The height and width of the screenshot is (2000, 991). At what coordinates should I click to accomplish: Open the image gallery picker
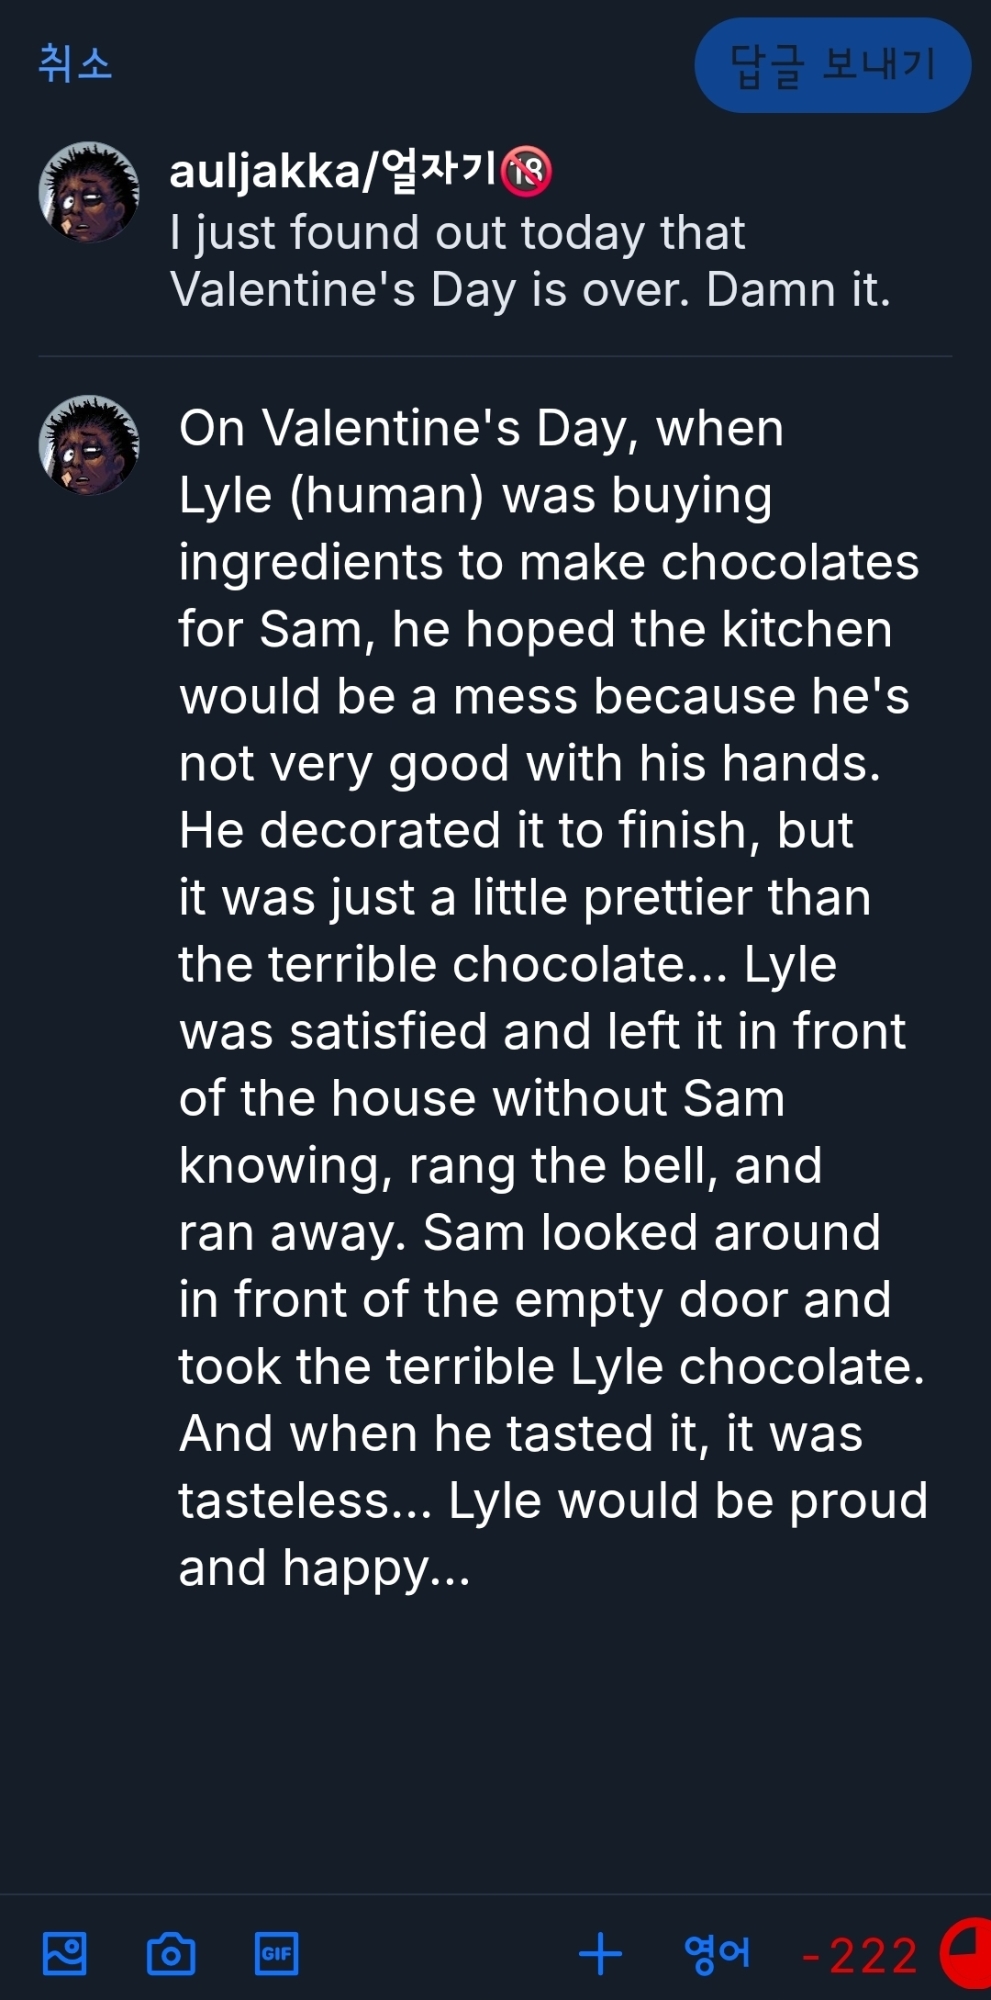click(x=65, y=1953)
